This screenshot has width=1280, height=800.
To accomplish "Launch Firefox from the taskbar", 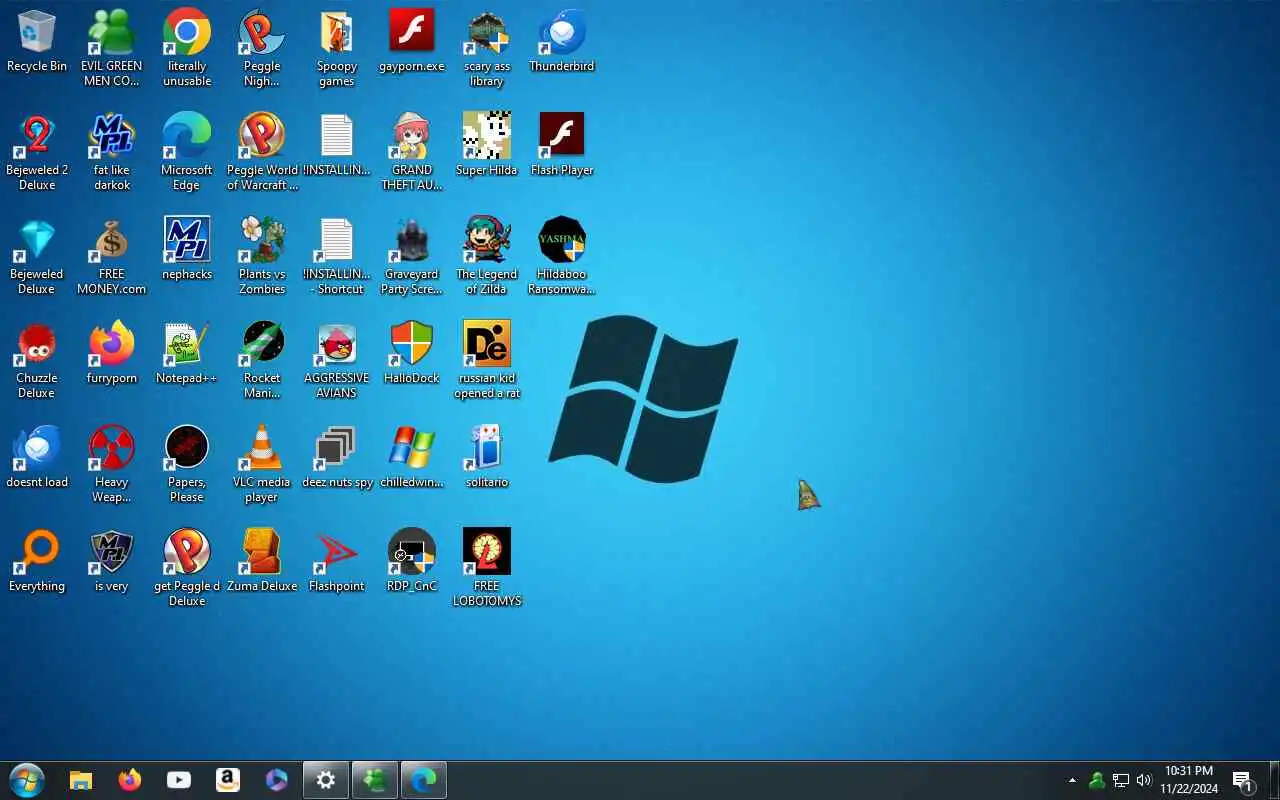I will pyautogui.click(x=130, y=780).
